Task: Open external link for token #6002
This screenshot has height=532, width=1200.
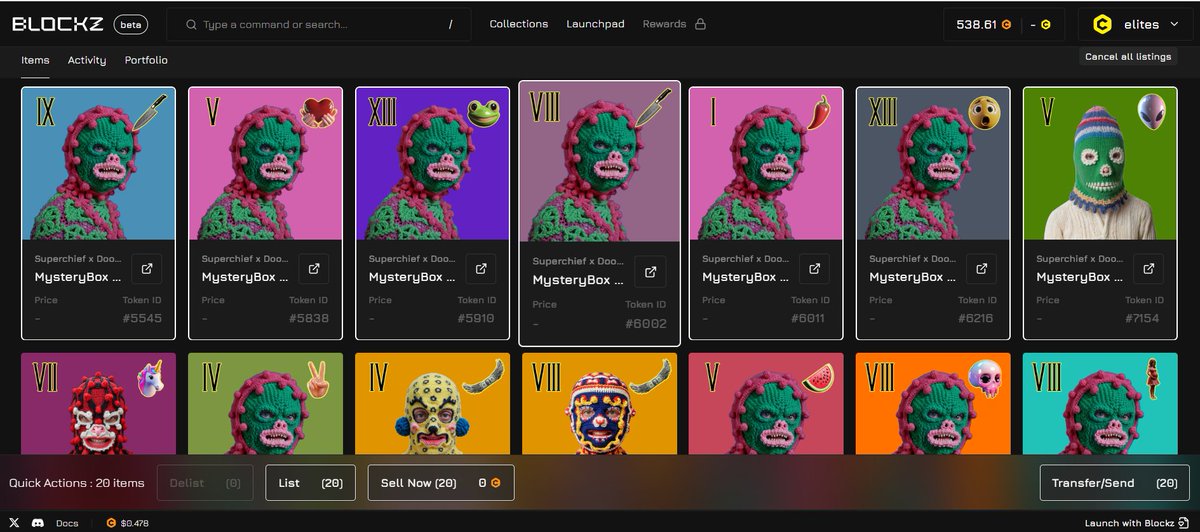Action: click(650, 272)
